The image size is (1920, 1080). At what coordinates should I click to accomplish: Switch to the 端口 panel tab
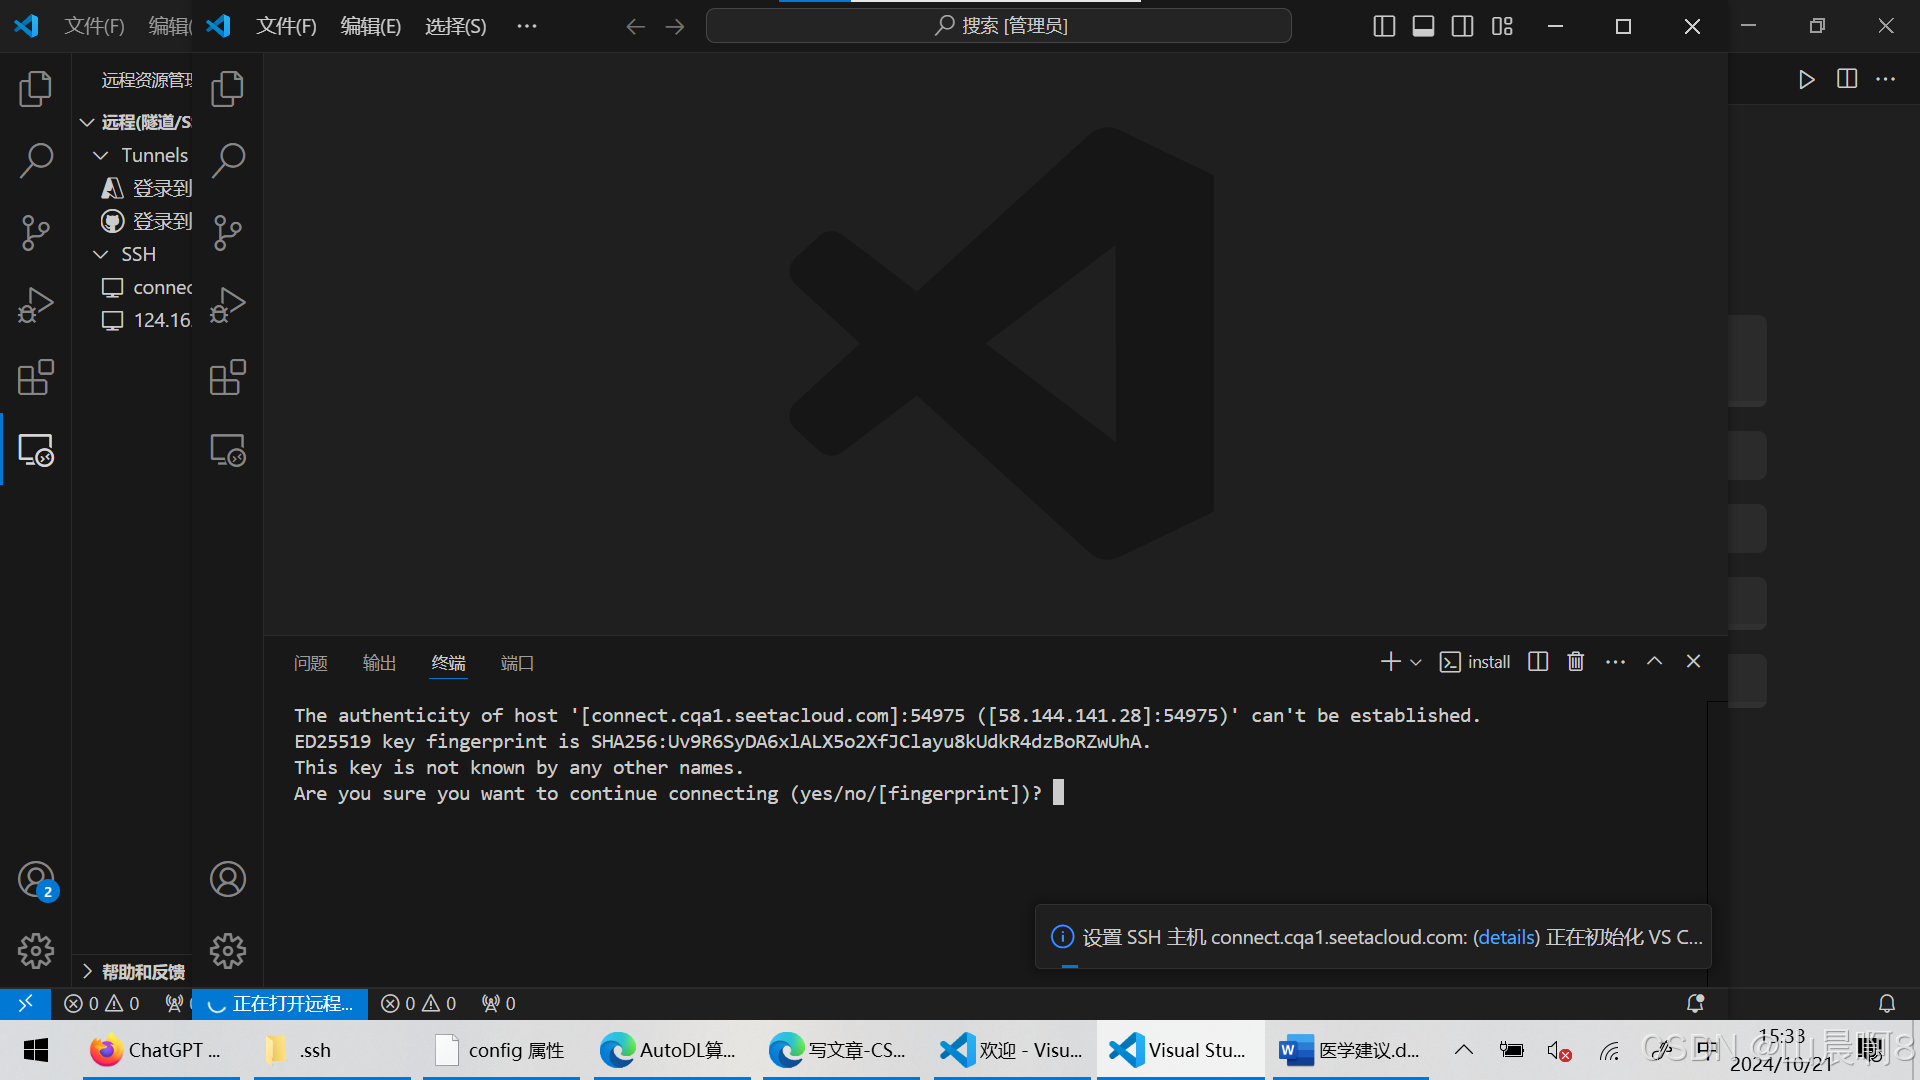click(x=517, y=663)
